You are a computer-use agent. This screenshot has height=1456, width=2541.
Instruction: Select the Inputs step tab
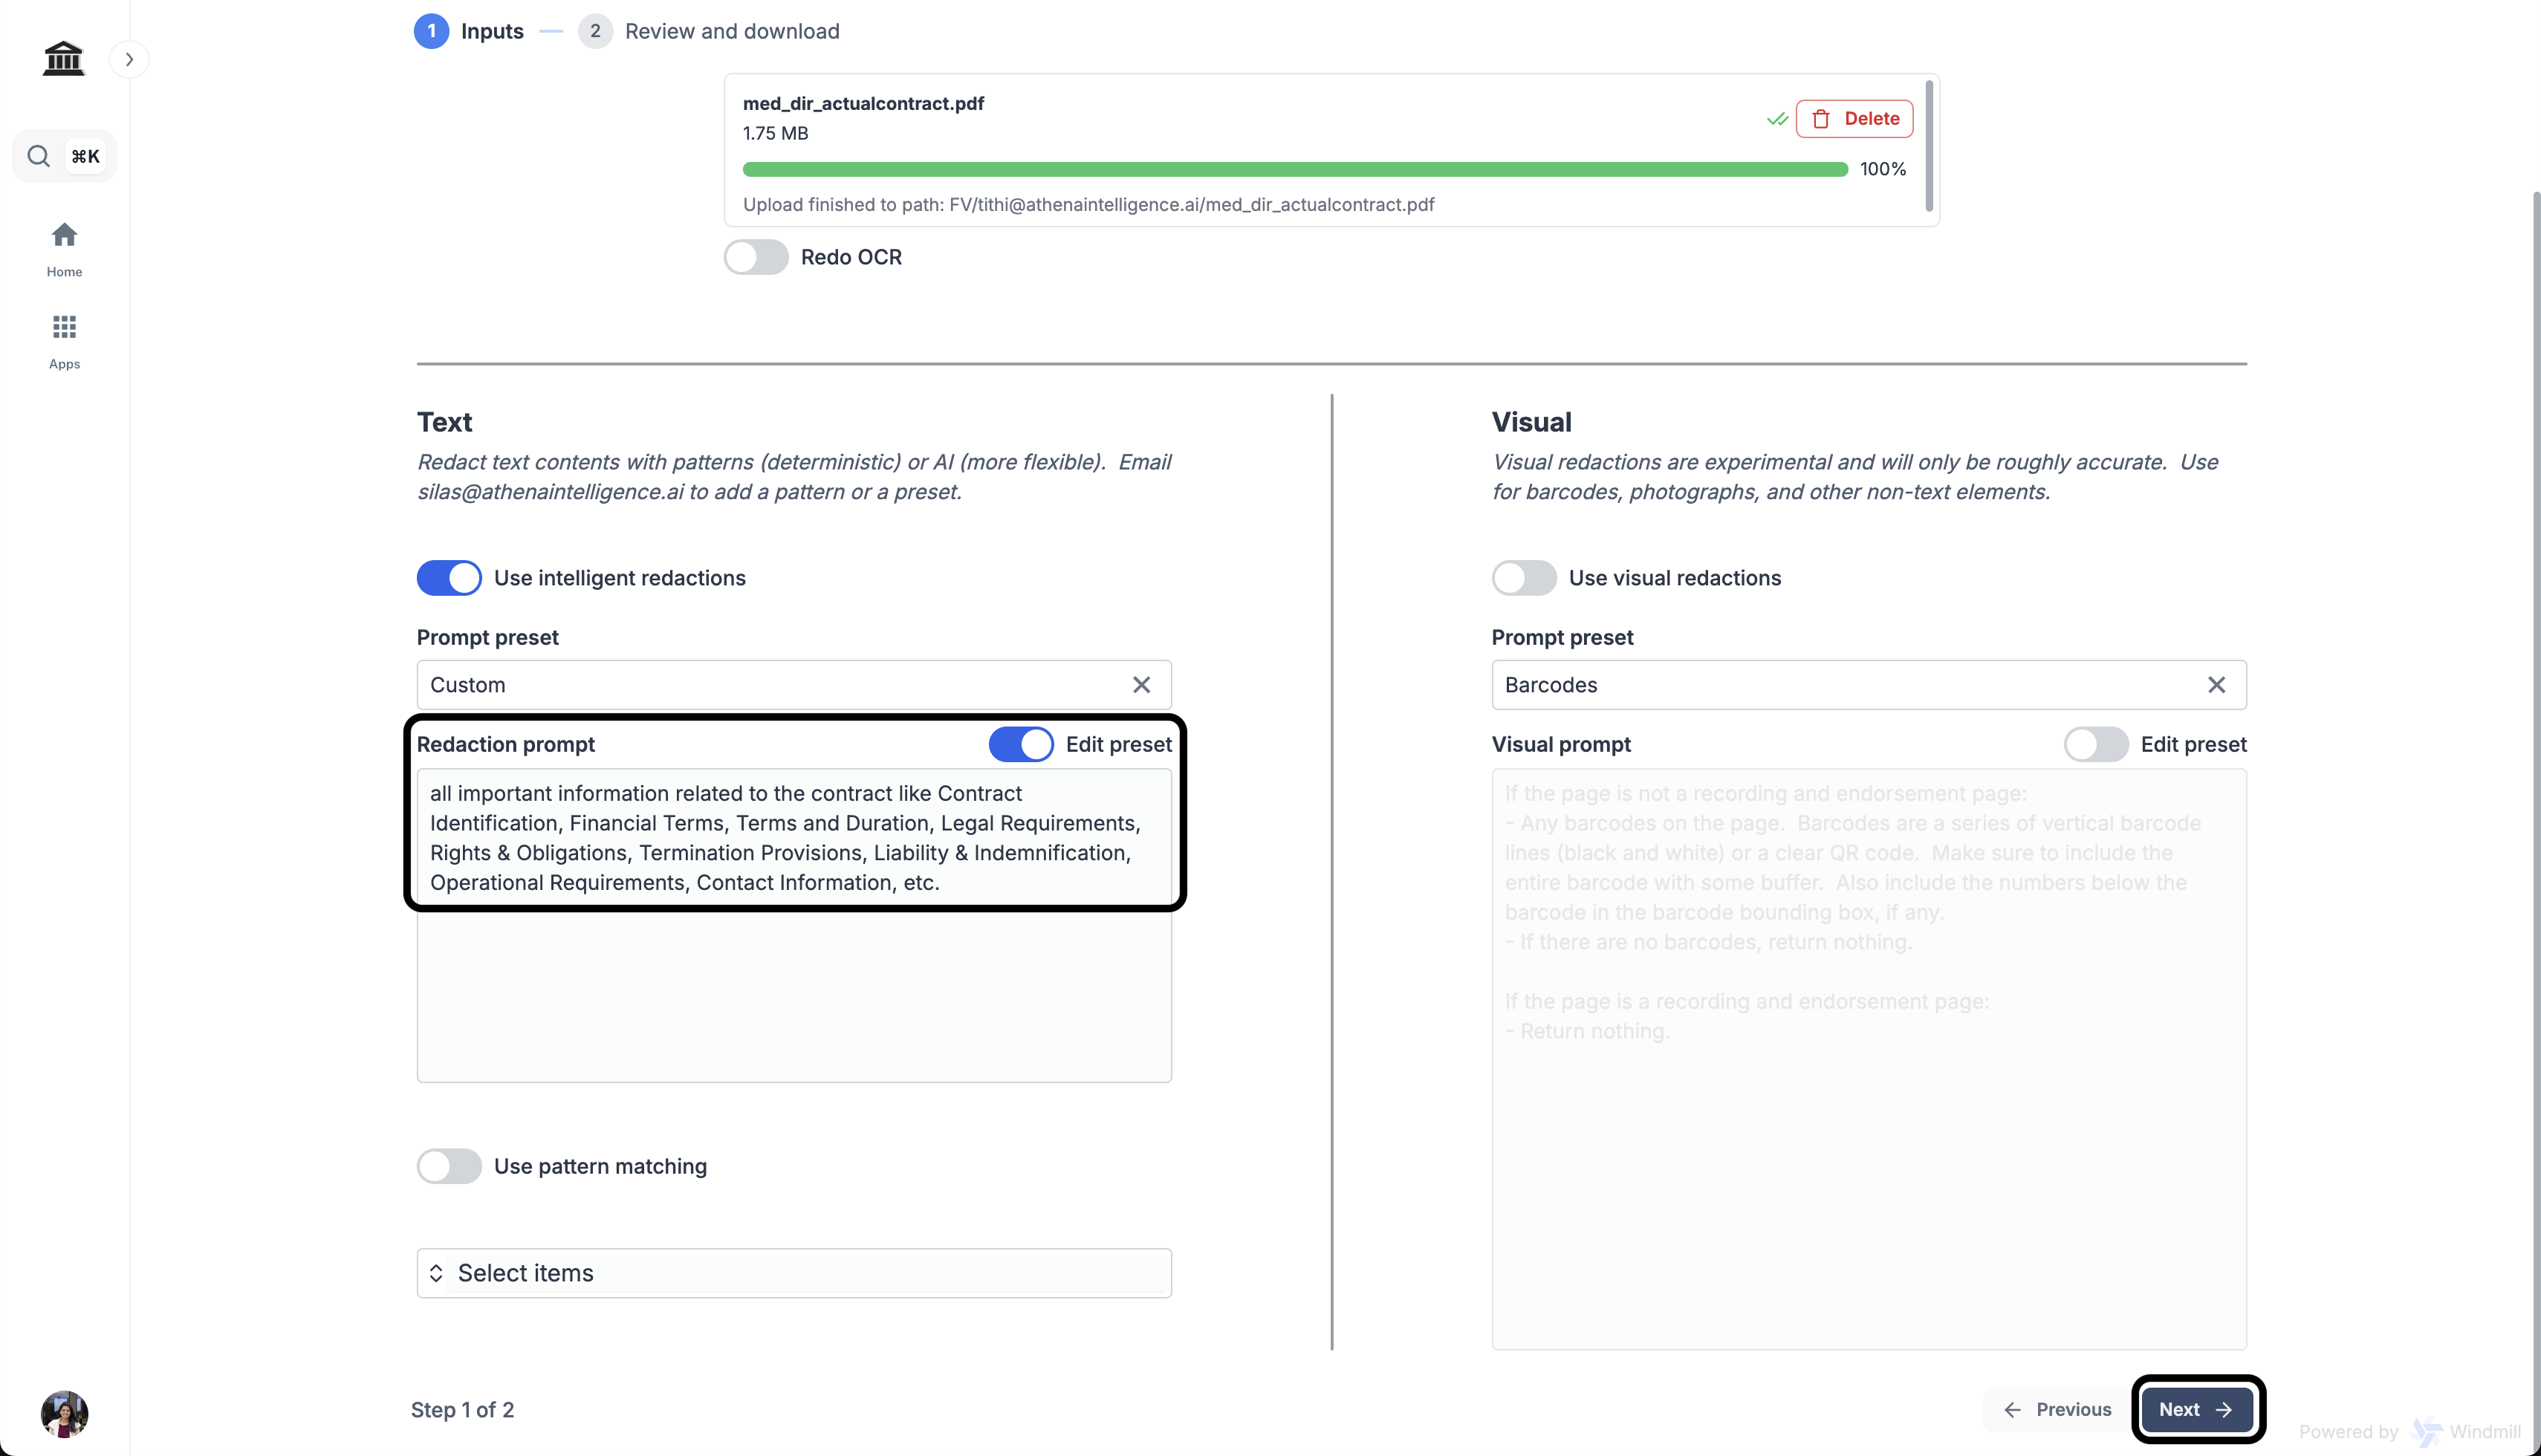tap(491, 31)
